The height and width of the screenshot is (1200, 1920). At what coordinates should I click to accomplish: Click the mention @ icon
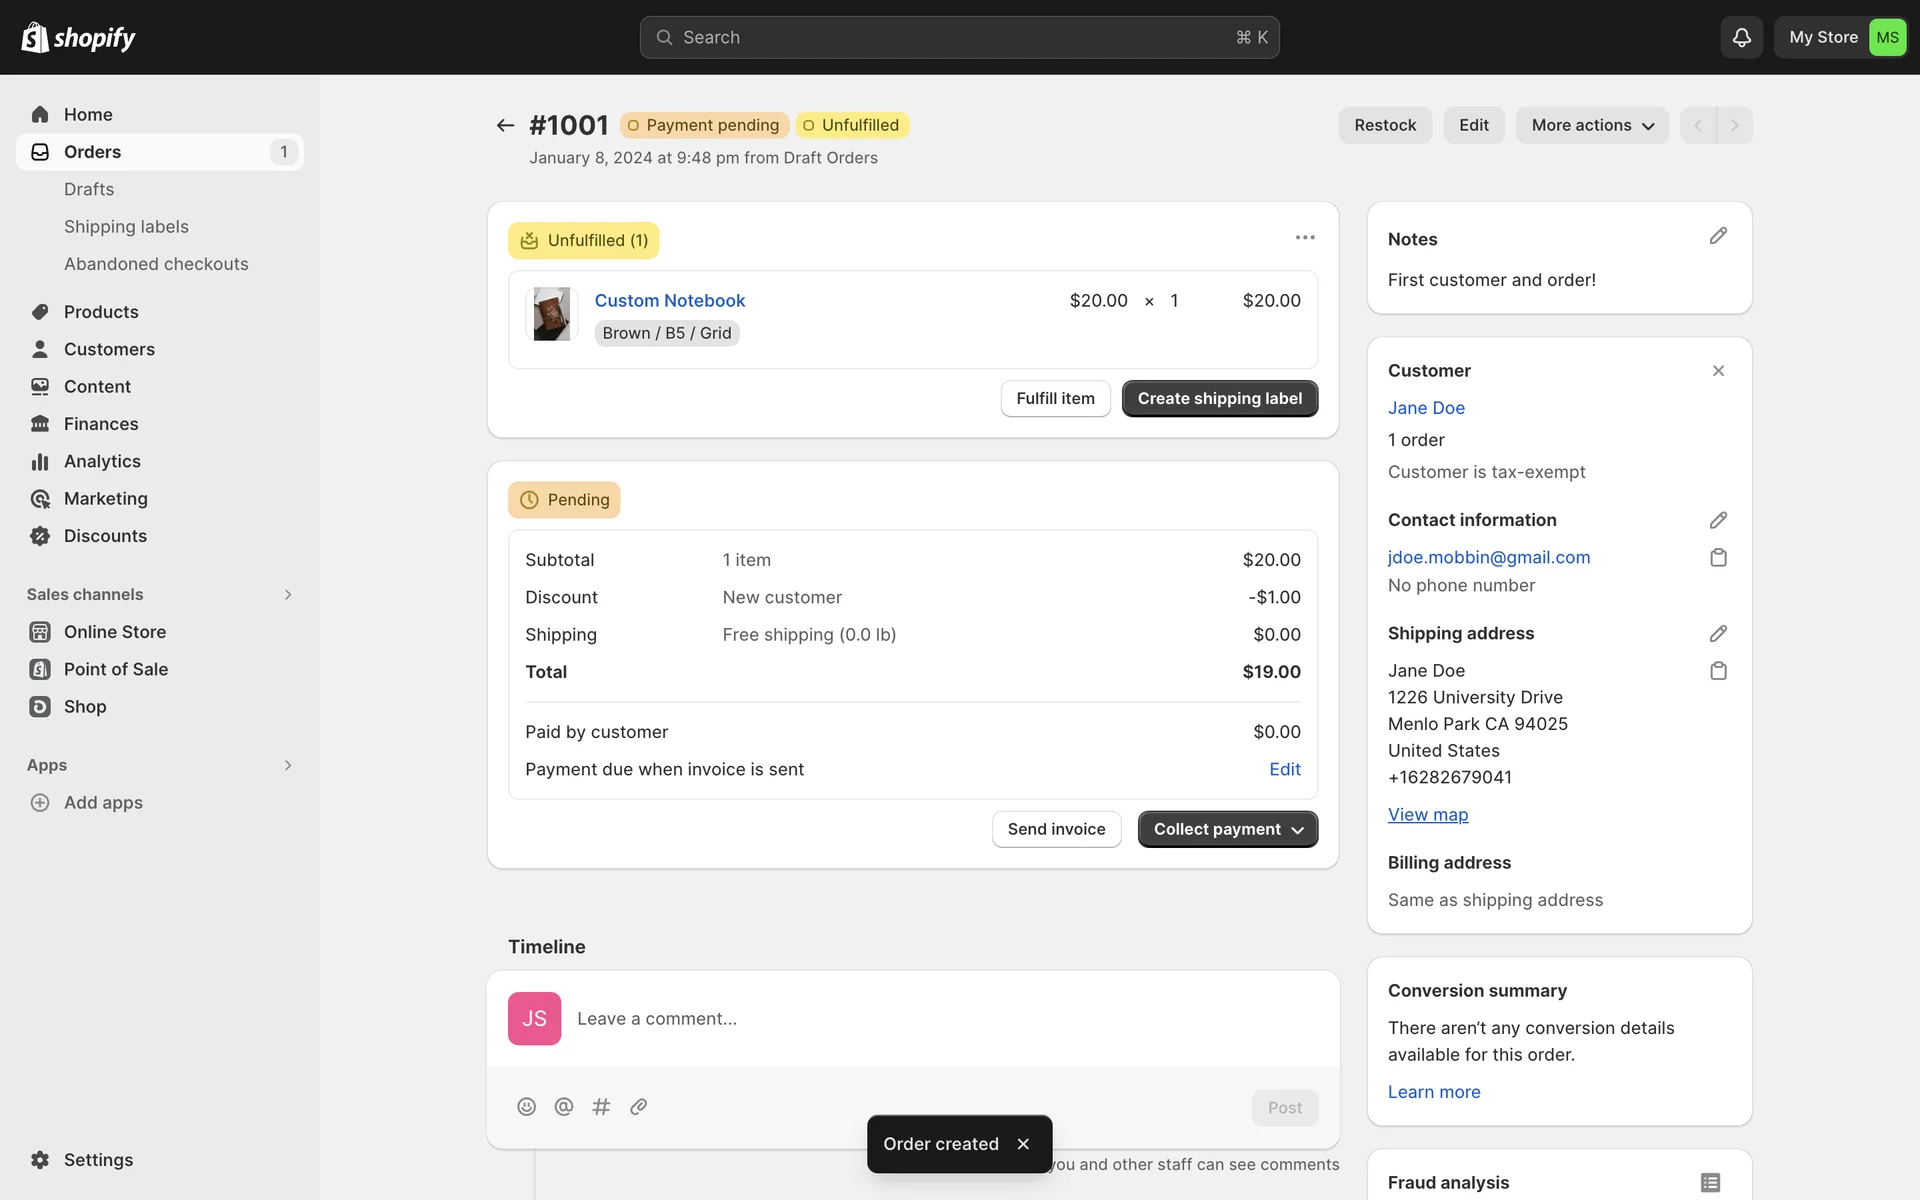click(x=564, y=1106)
